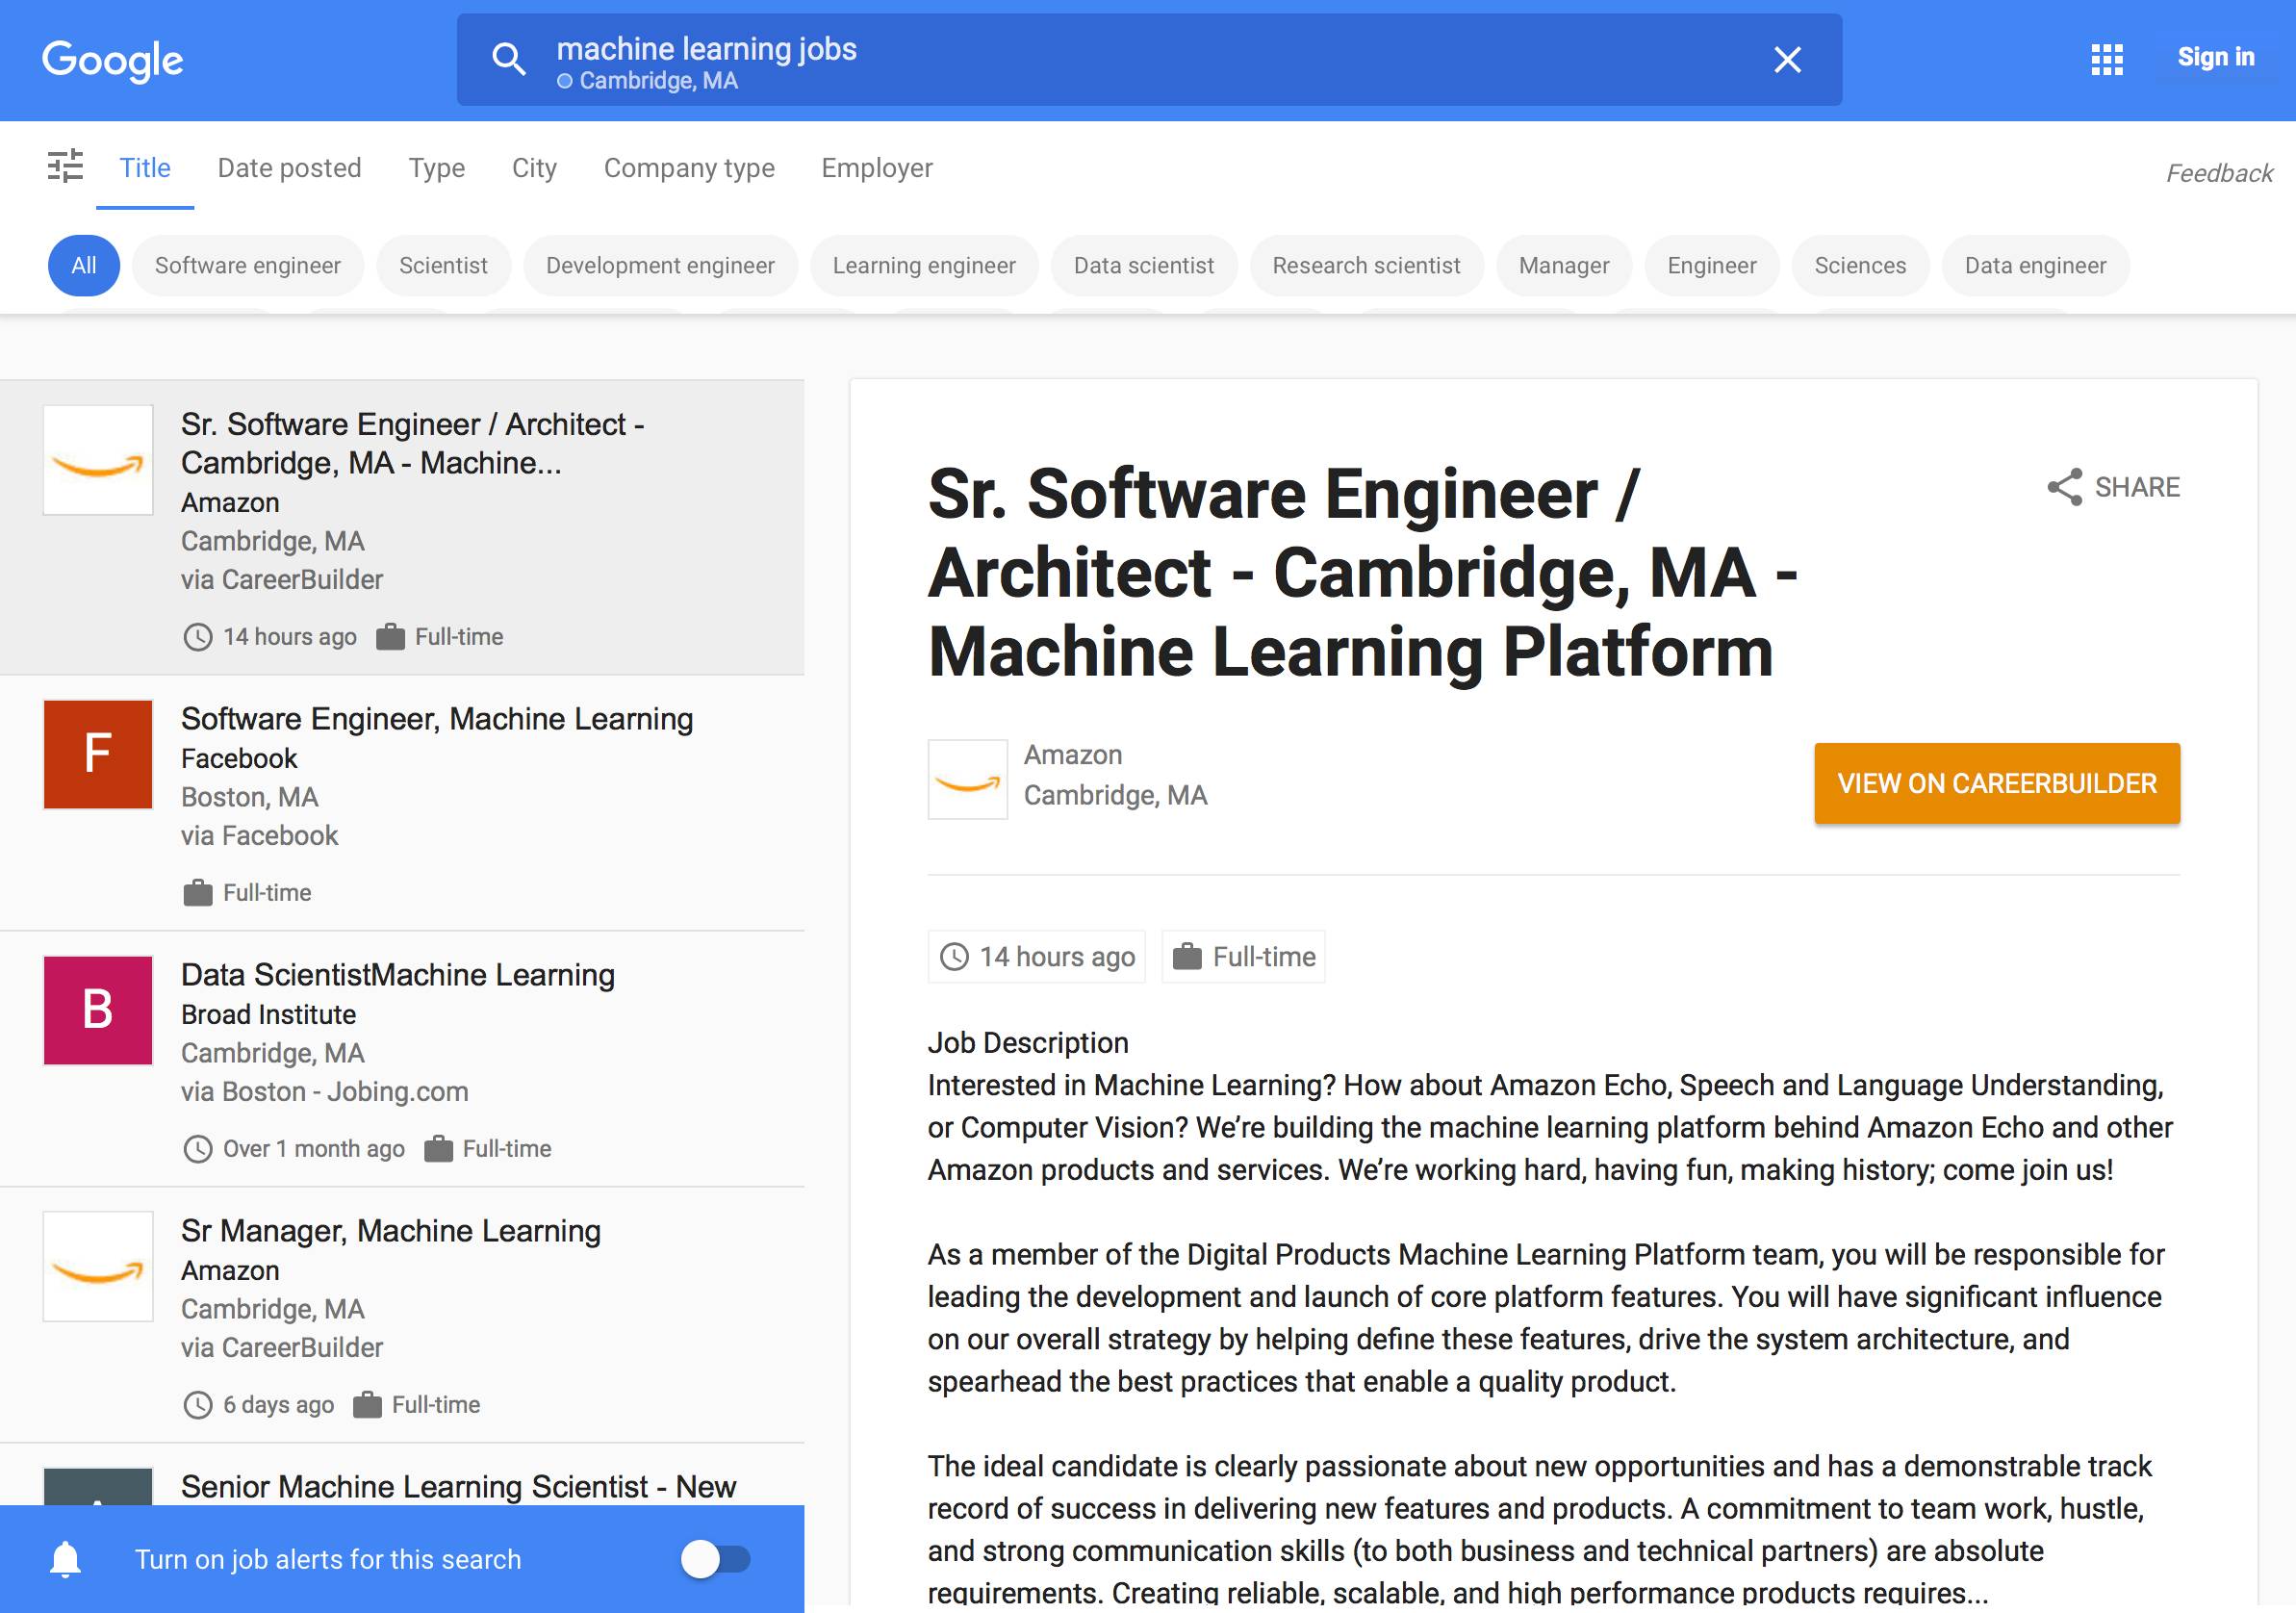The image size is (2296, 1613).
Task: Open the Sr Manager, Machine Learning listing
Action: coord(391,1231)
